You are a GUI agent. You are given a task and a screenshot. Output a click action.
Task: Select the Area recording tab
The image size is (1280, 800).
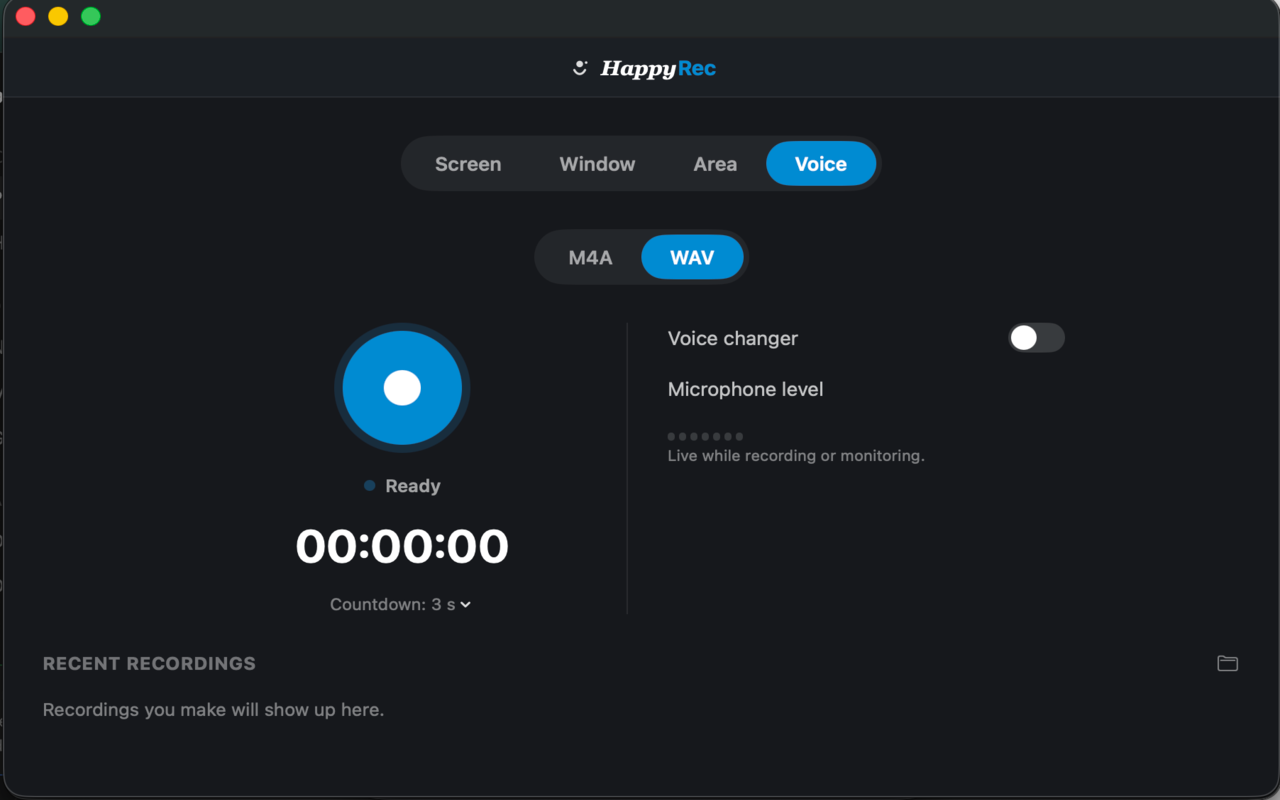(x=715, y=164)
